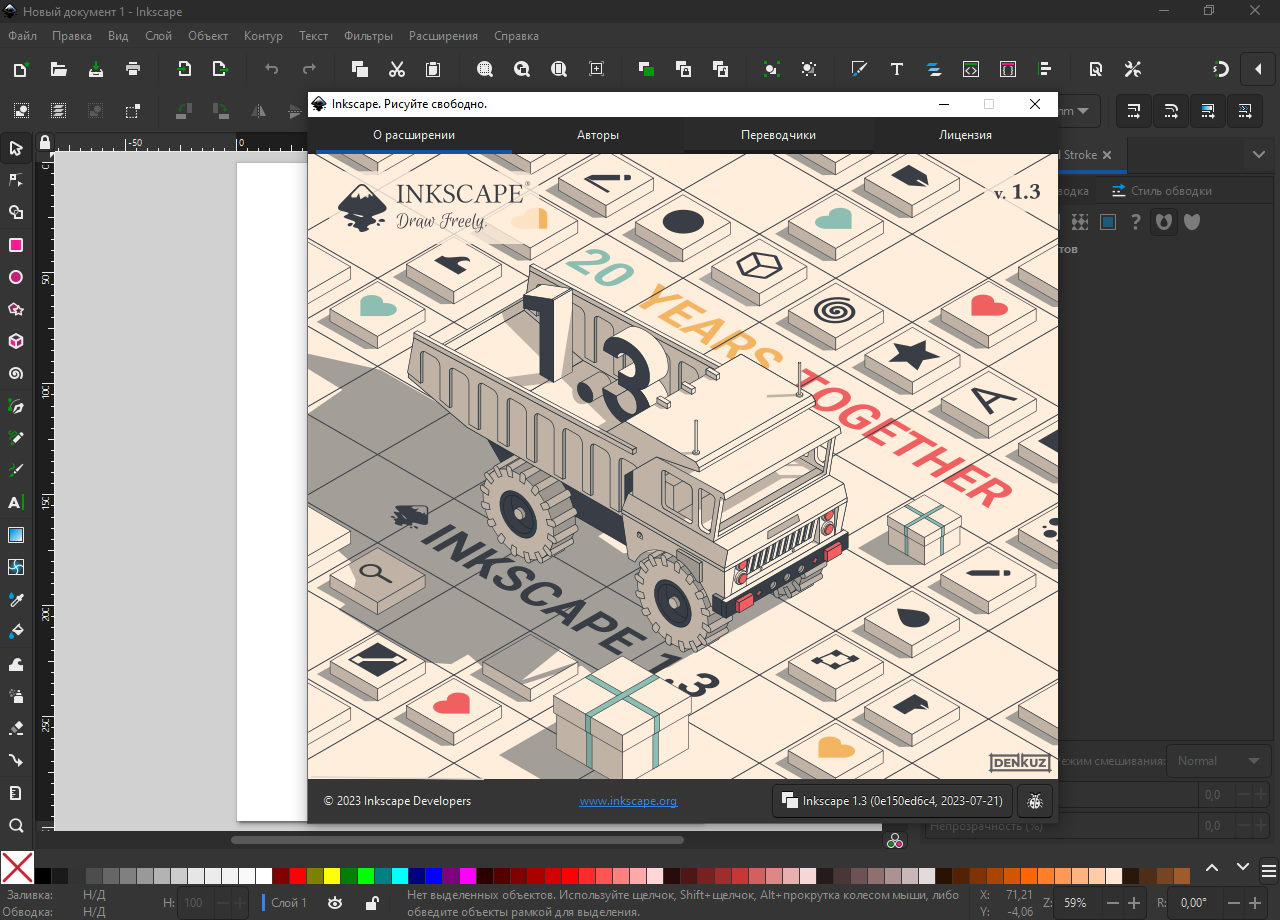
Task: Toggle scale stroke width with object
Action: (1133, 110)
